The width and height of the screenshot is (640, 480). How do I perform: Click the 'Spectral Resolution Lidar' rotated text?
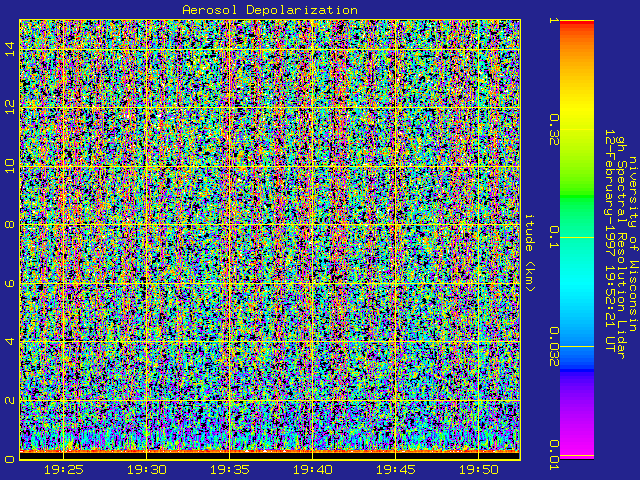coord(621,260)
